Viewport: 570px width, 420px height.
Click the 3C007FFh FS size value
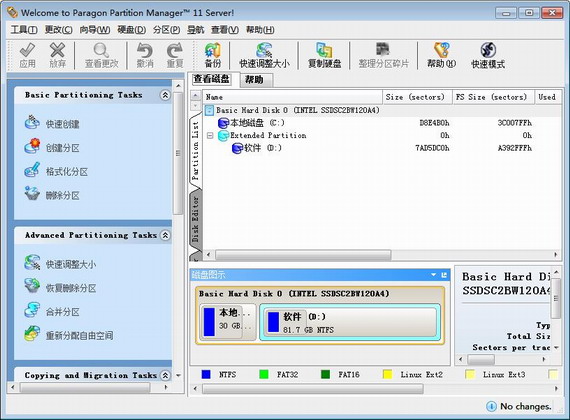[514, 123]
